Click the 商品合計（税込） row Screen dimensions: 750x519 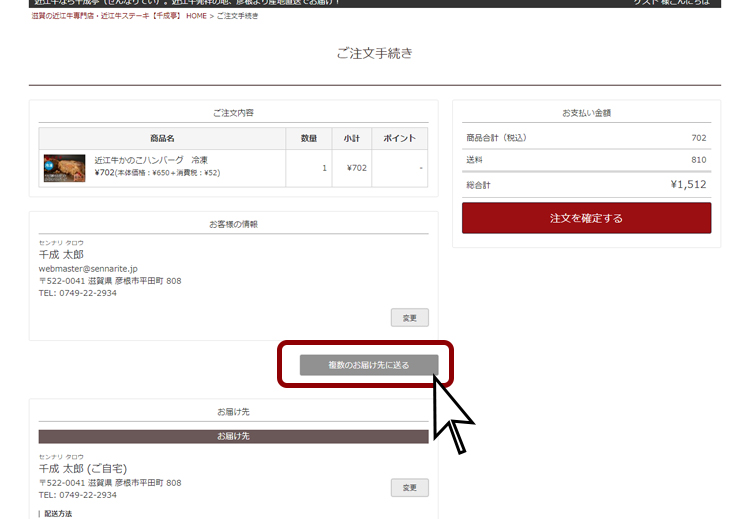586,137
